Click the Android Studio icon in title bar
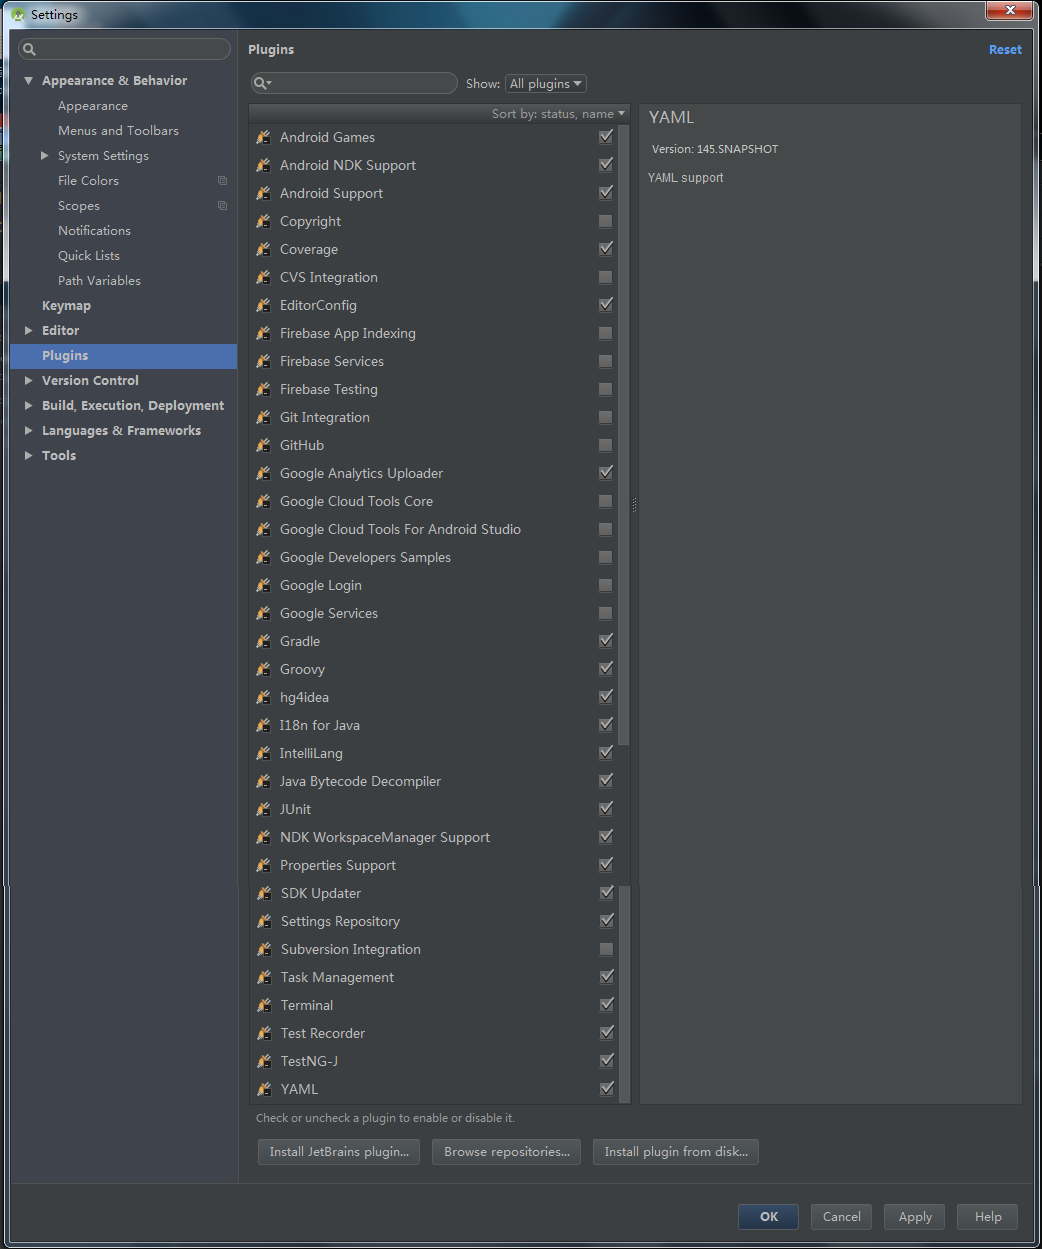The width and height of the screenshot is (1042, 1250). (17, 14)
